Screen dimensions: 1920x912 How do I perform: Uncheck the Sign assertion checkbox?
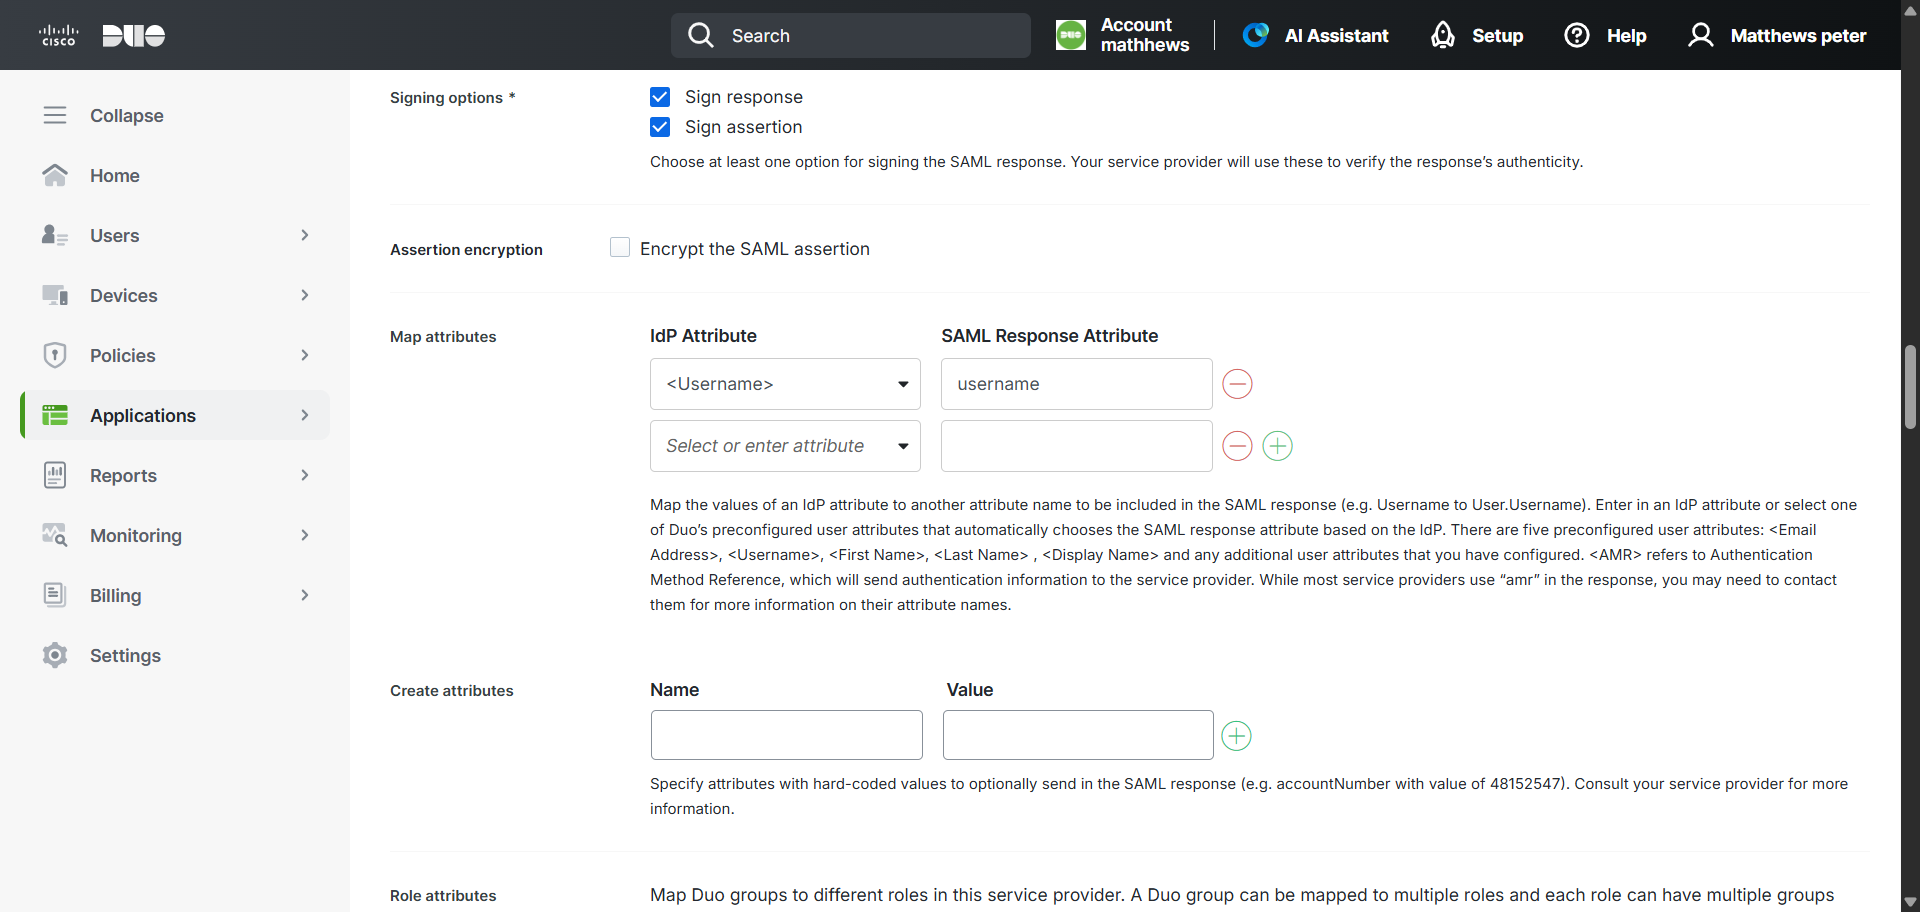click(660, 127)
